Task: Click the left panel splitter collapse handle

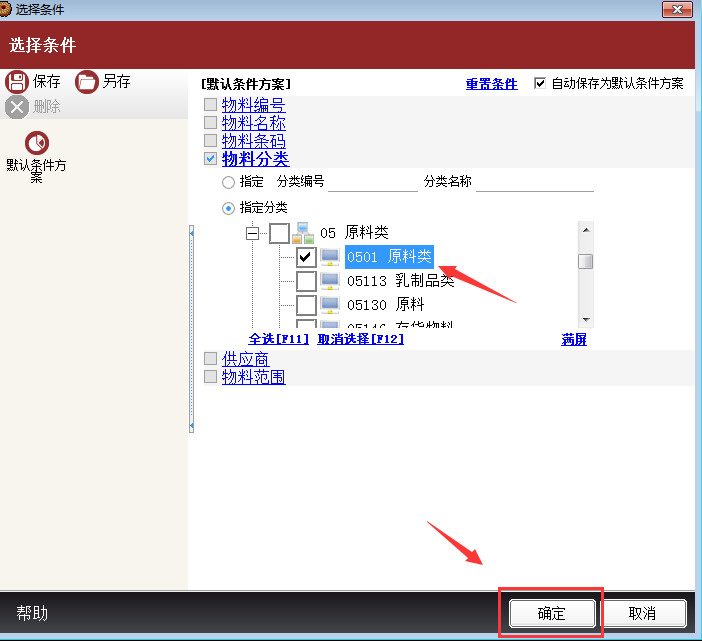Action: [x=192, y=329]
